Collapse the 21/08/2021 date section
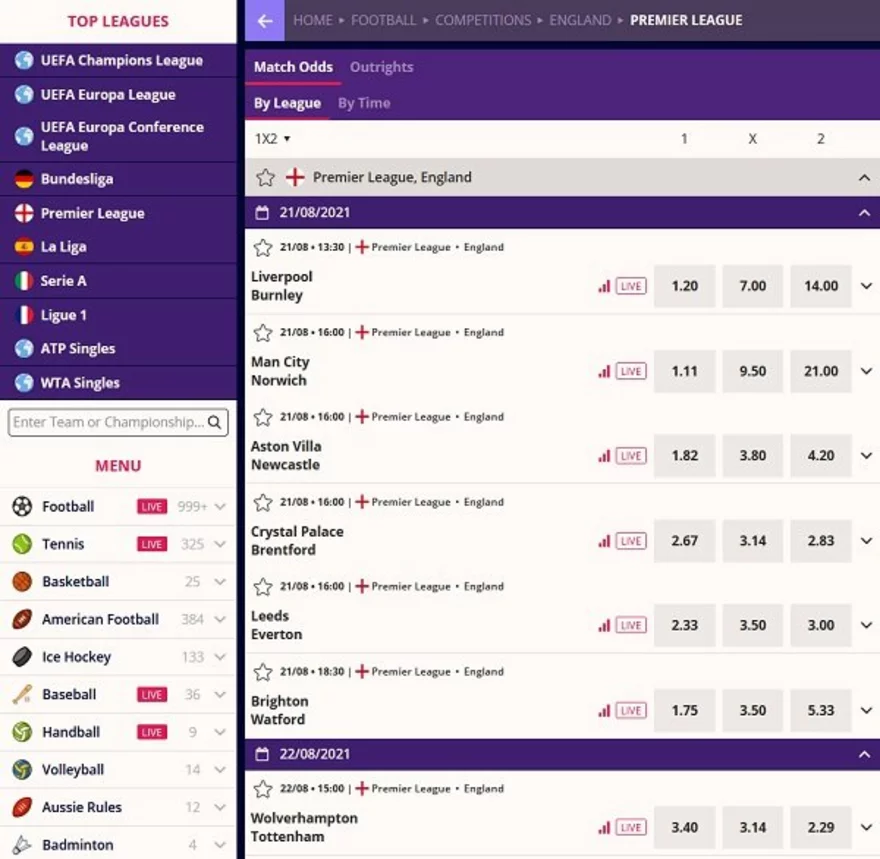The width and height of the screenshot is (880, 859). (x=864, y=213)
